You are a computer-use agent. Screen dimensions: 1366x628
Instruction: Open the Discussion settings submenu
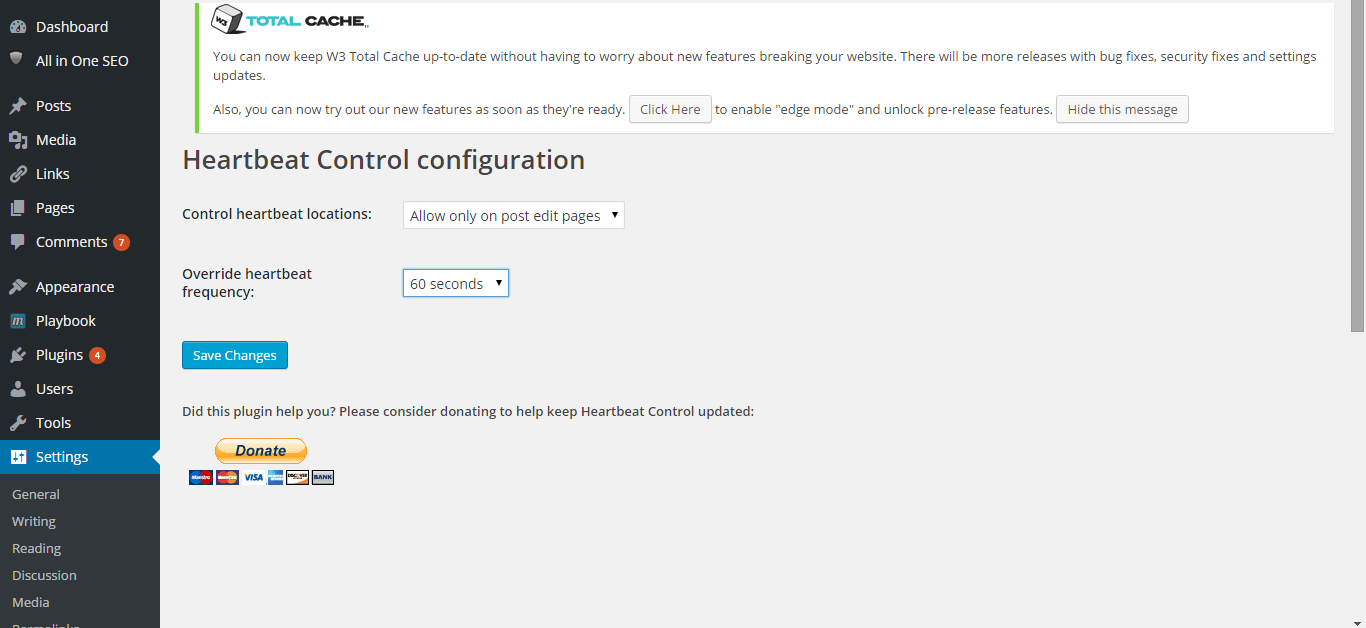(x=44, y=575)
